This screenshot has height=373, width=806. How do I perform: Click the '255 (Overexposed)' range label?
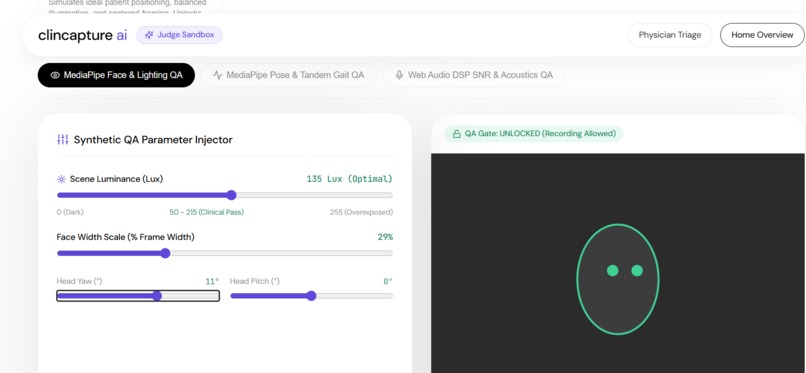click(361, 212)
